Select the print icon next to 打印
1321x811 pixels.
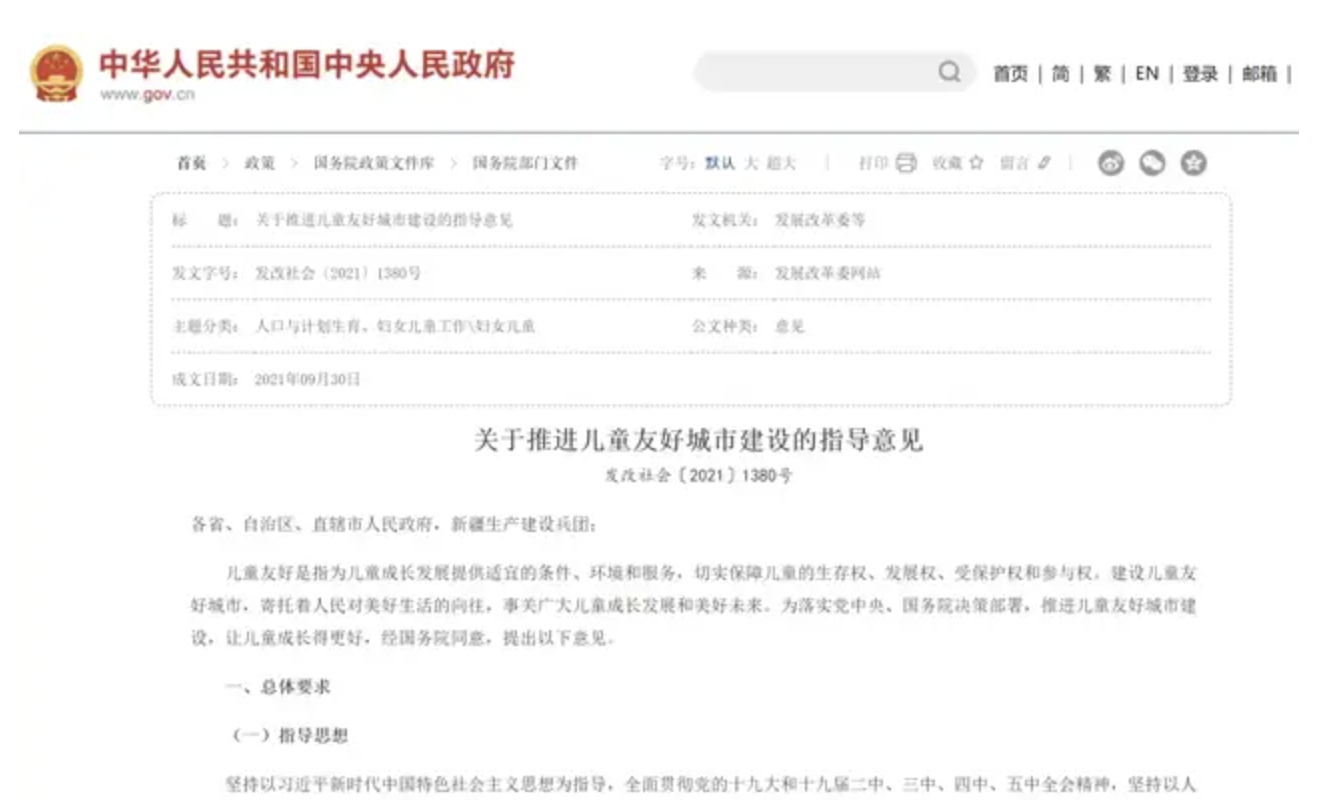coord(905,161)
